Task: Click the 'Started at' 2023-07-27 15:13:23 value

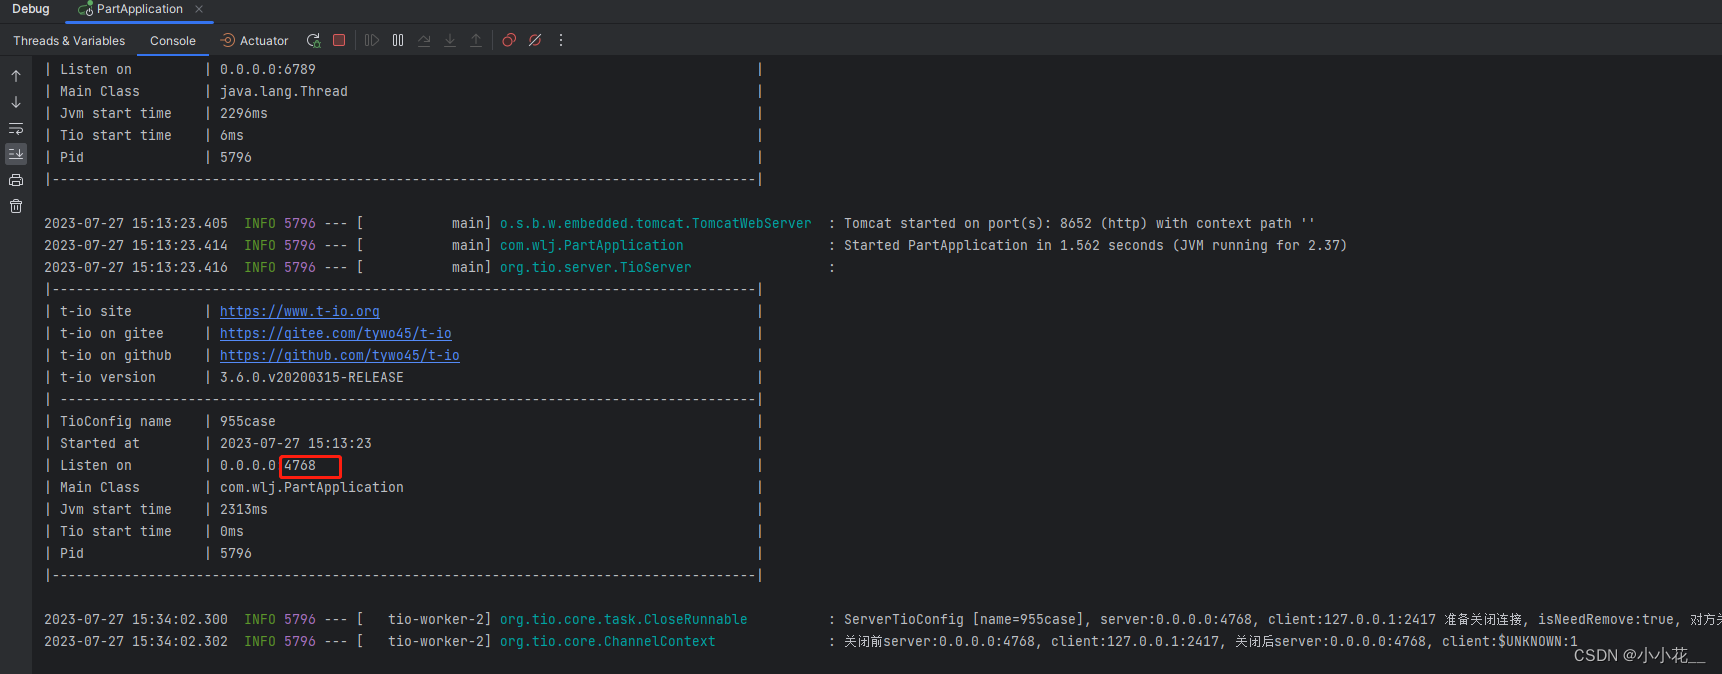Action: point(296,443)
